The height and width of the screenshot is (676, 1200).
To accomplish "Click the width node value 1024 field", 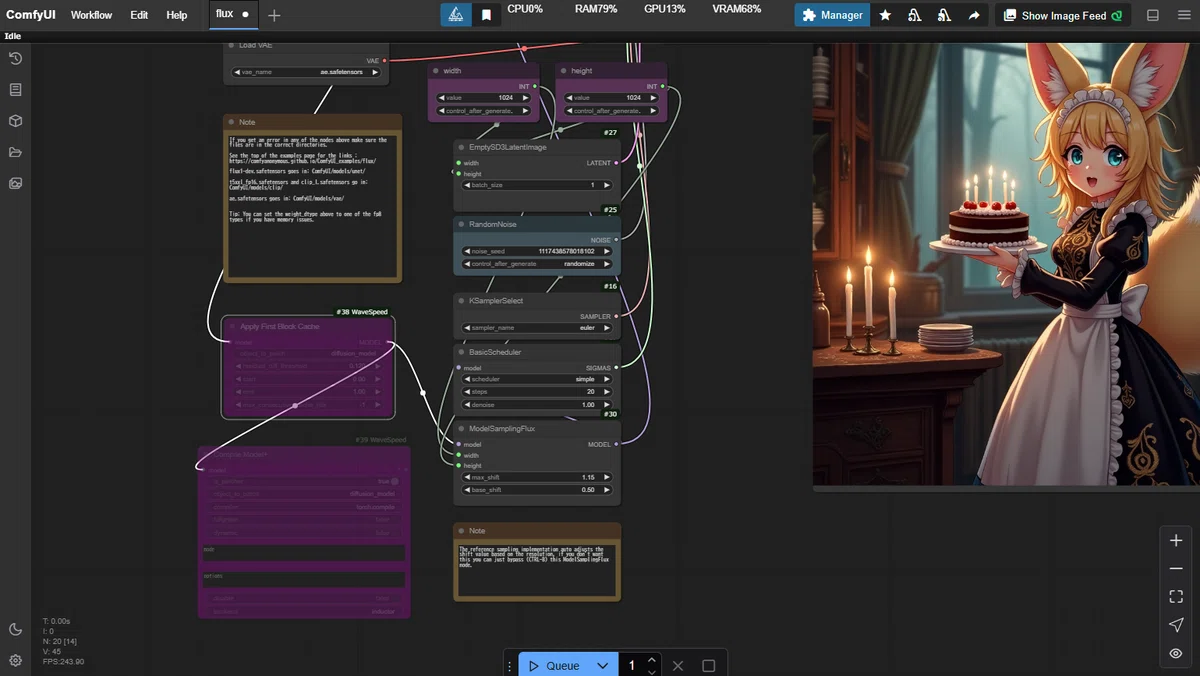I will [482, 98].
